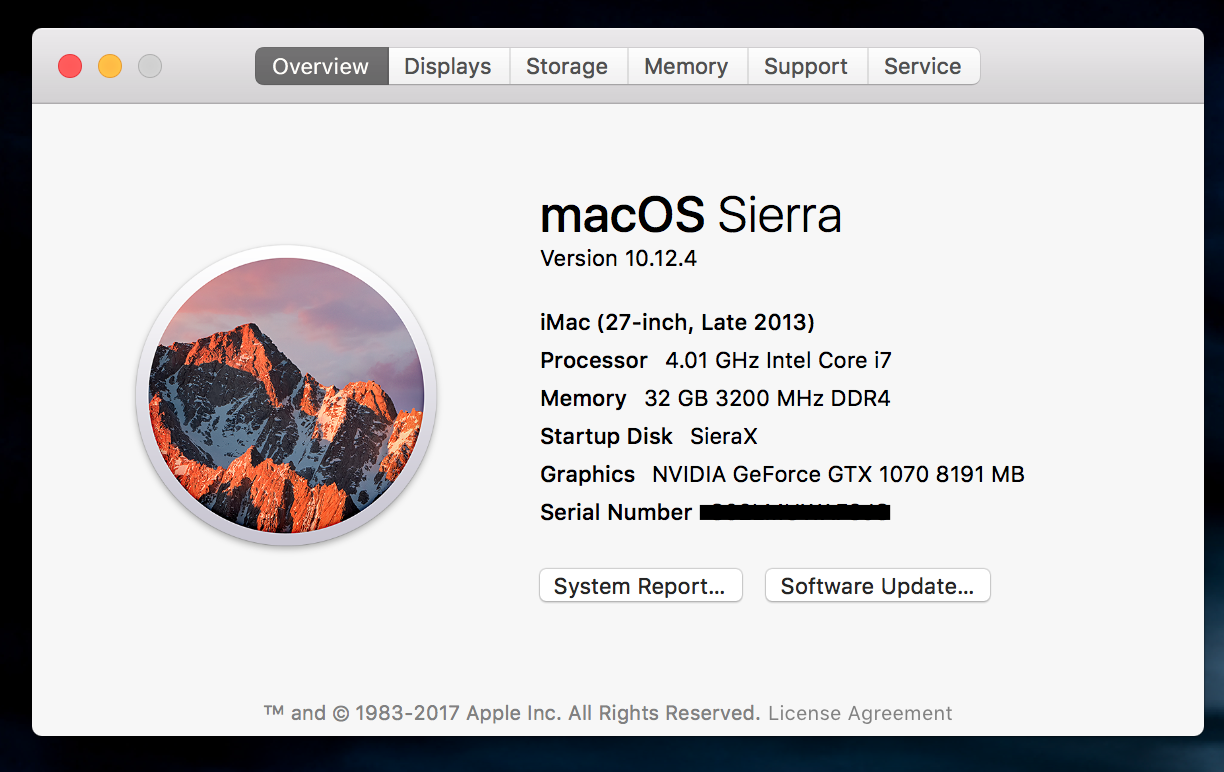
Task: Click the macOS Sierra mountain logo
Action: point(286,395)
